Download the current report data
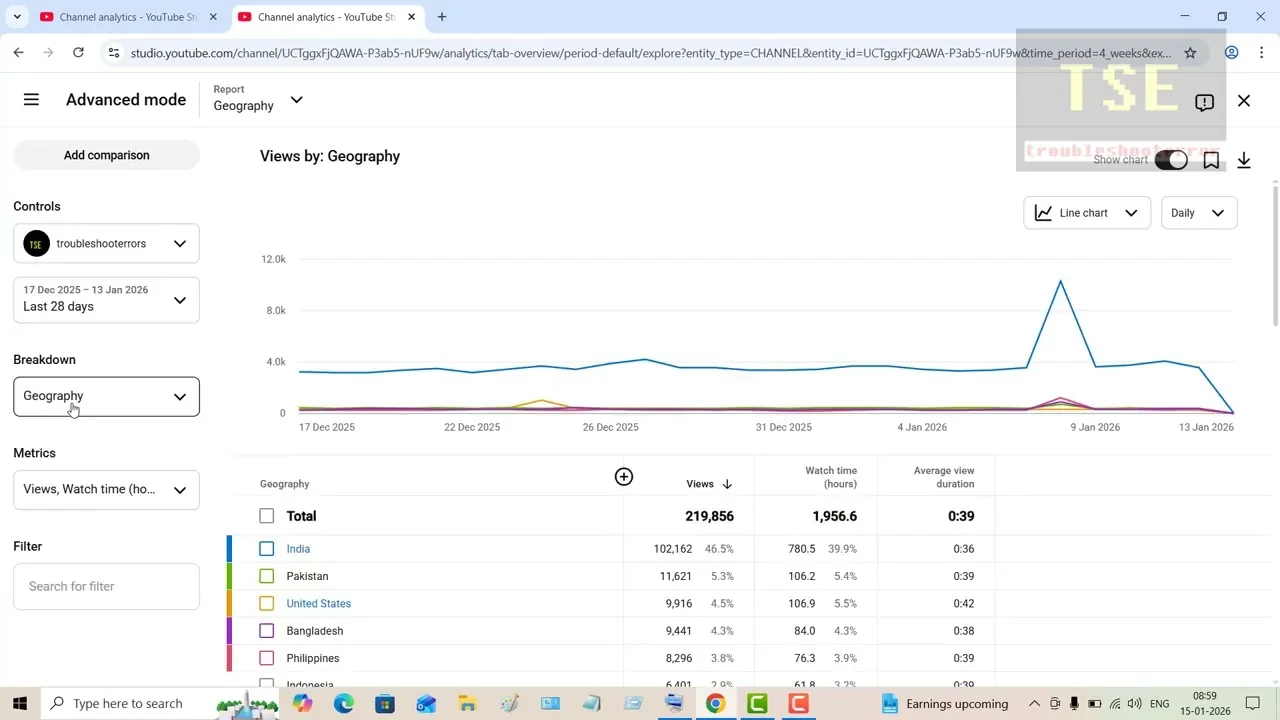 coord(1244,160)
